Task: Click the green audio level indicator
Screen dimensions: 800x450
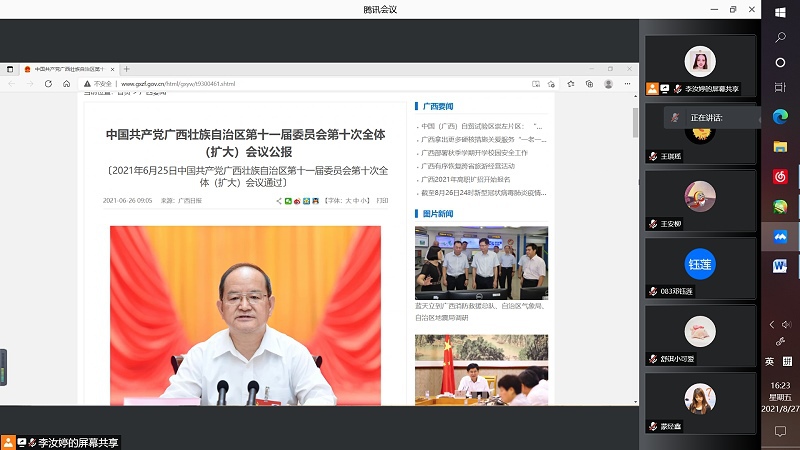Action: click(3, 367)
